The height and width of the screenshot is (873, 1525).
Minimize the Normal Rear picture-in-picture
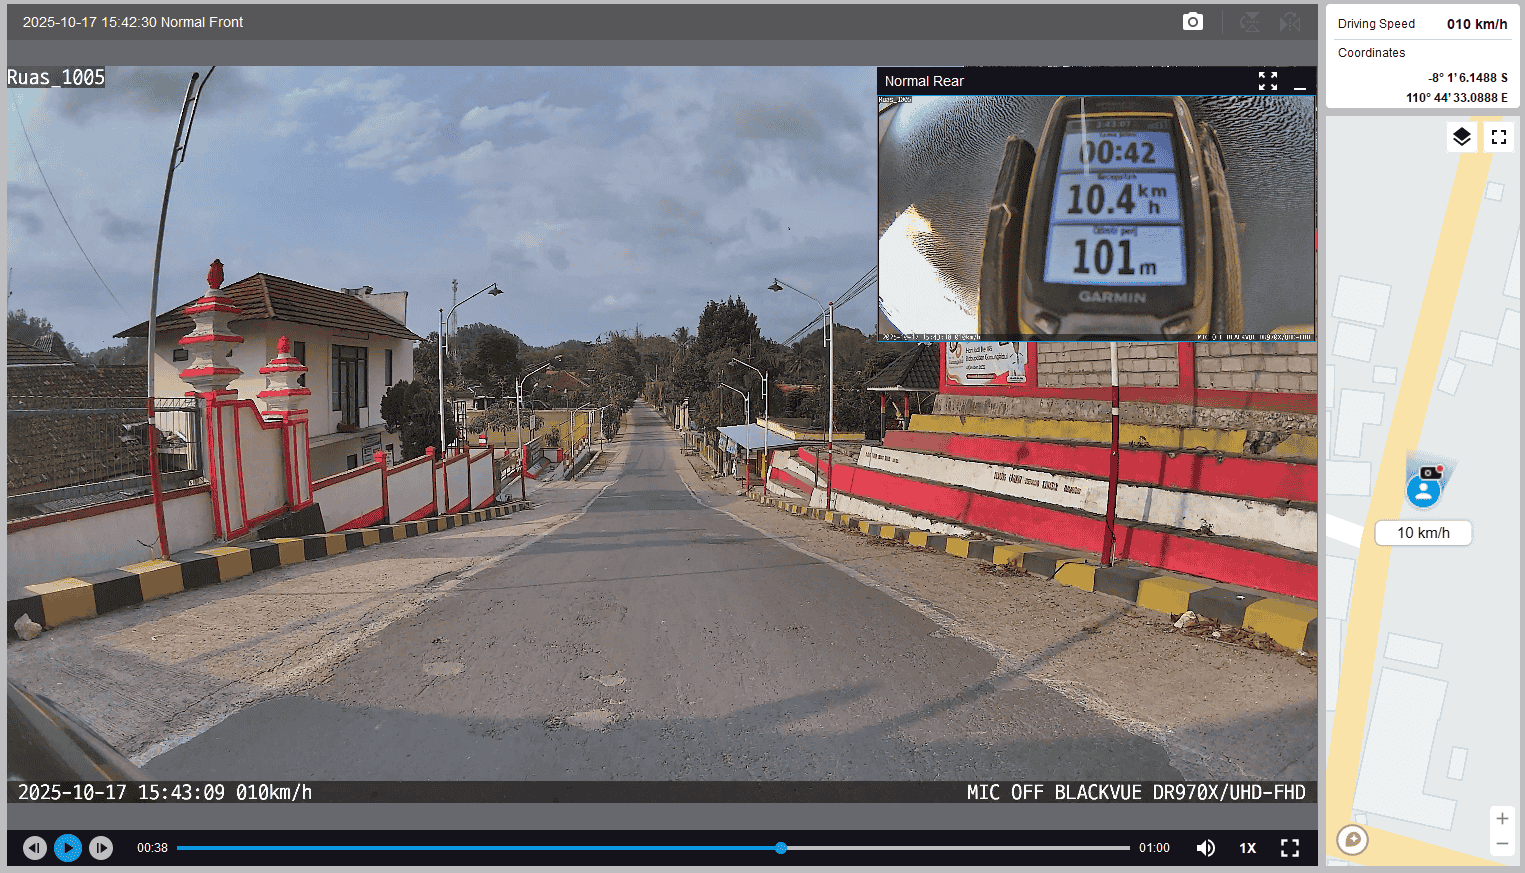[x=1300, y=82]
